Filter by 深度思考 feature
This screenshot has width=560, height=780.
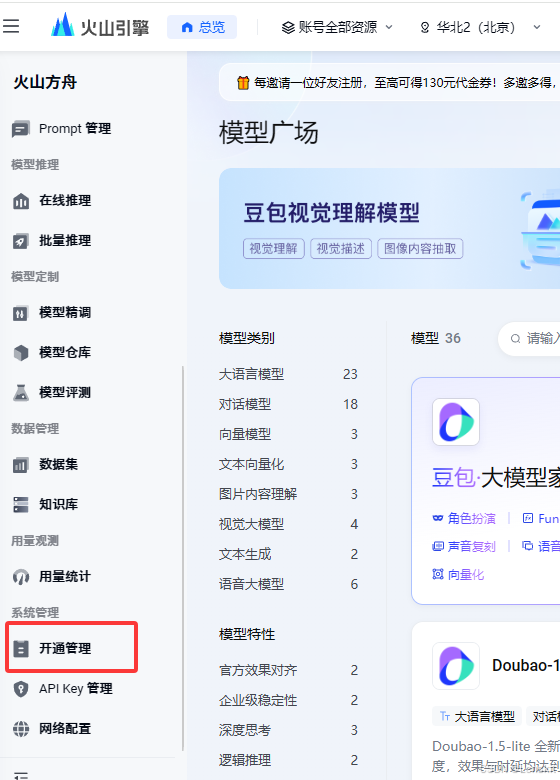[288, 730]
